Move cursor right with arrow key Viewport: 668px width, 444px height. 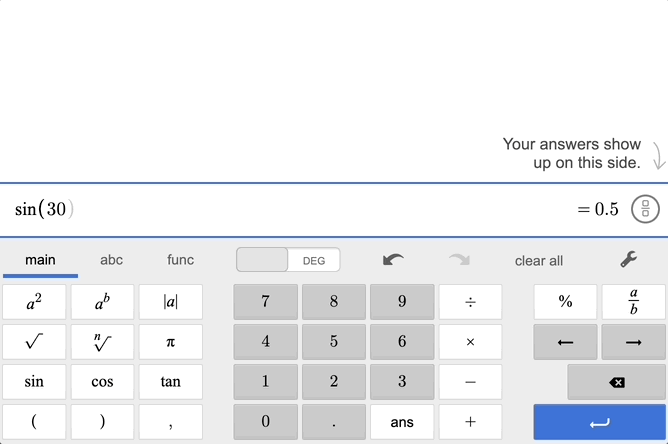click(633, 342)
